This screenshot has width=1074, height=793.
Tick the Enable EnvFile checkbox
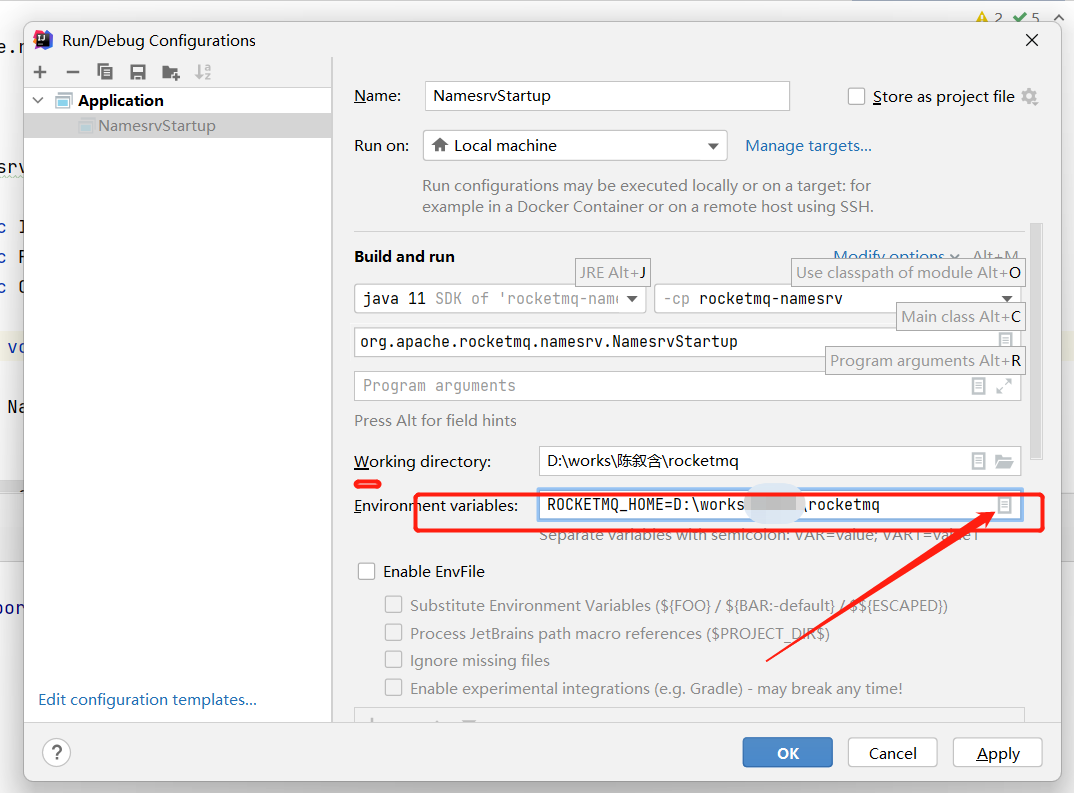(x=366, y=571)
